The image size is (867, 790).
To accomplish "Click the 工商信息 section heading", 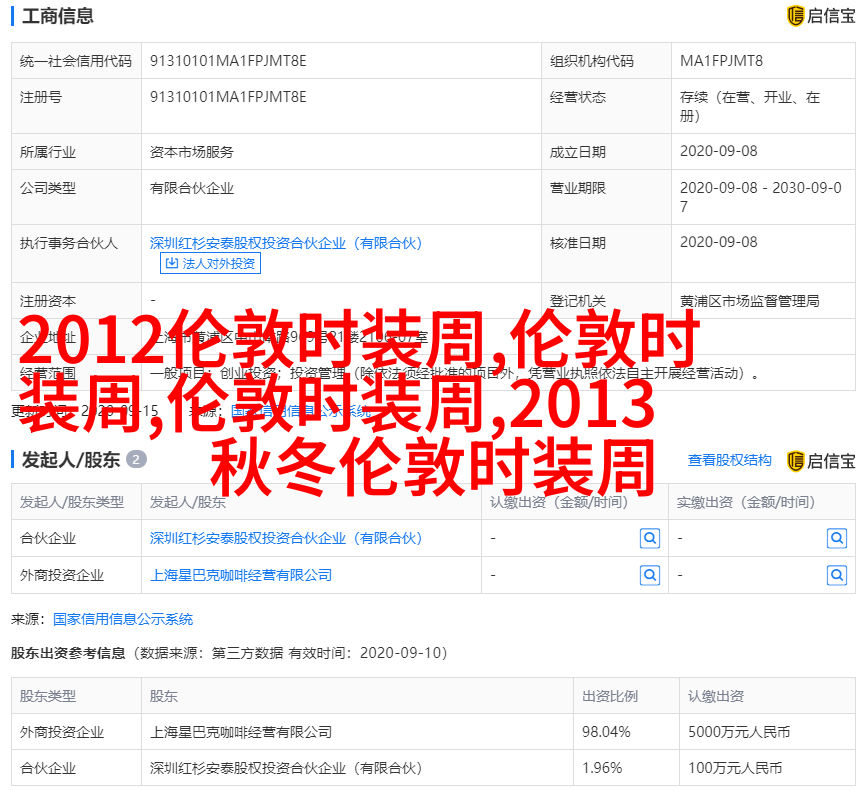I will coord(58,16).
